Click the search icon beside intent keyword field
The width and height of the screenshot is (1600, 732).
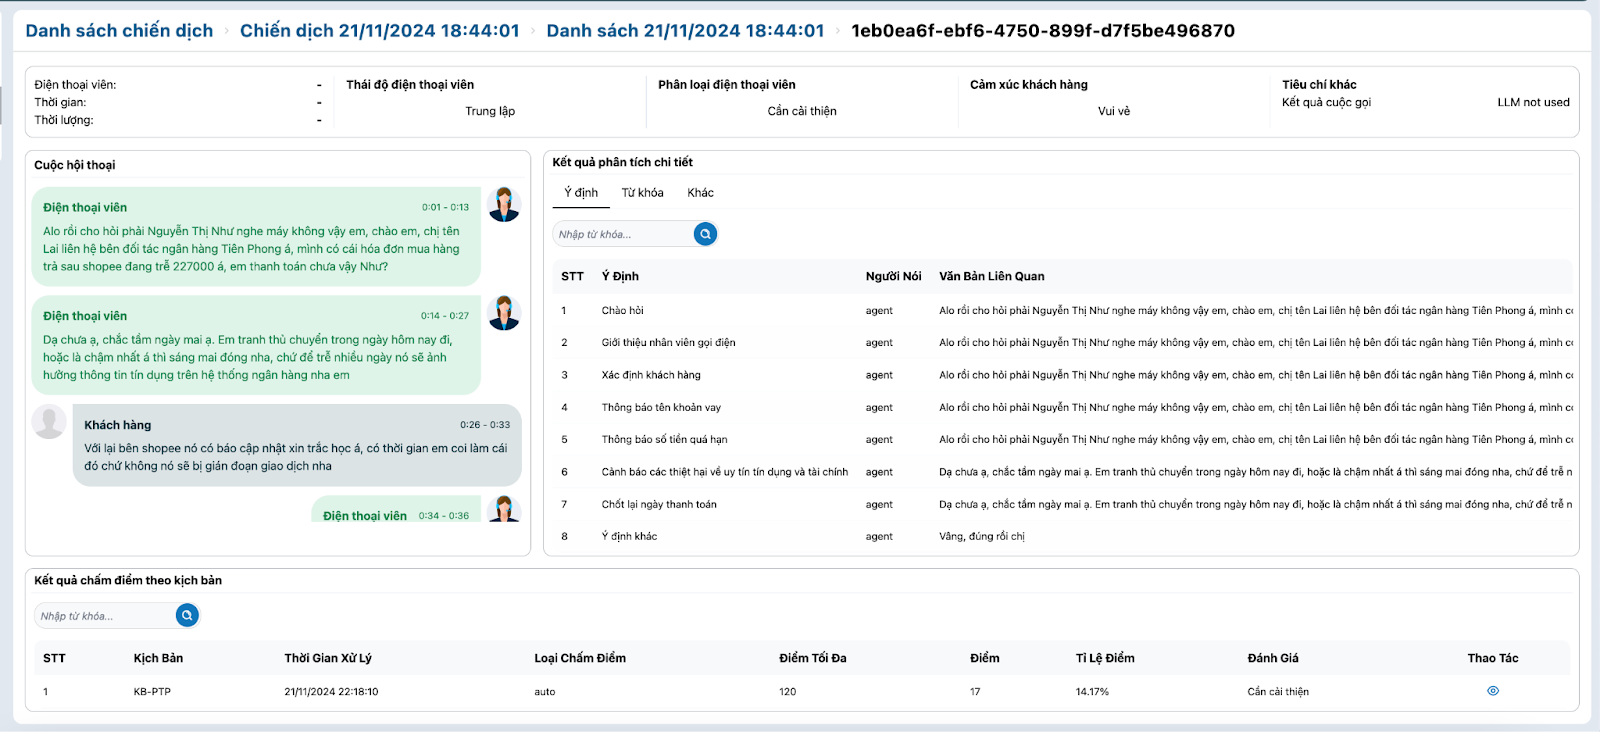(x=705, y=234)
